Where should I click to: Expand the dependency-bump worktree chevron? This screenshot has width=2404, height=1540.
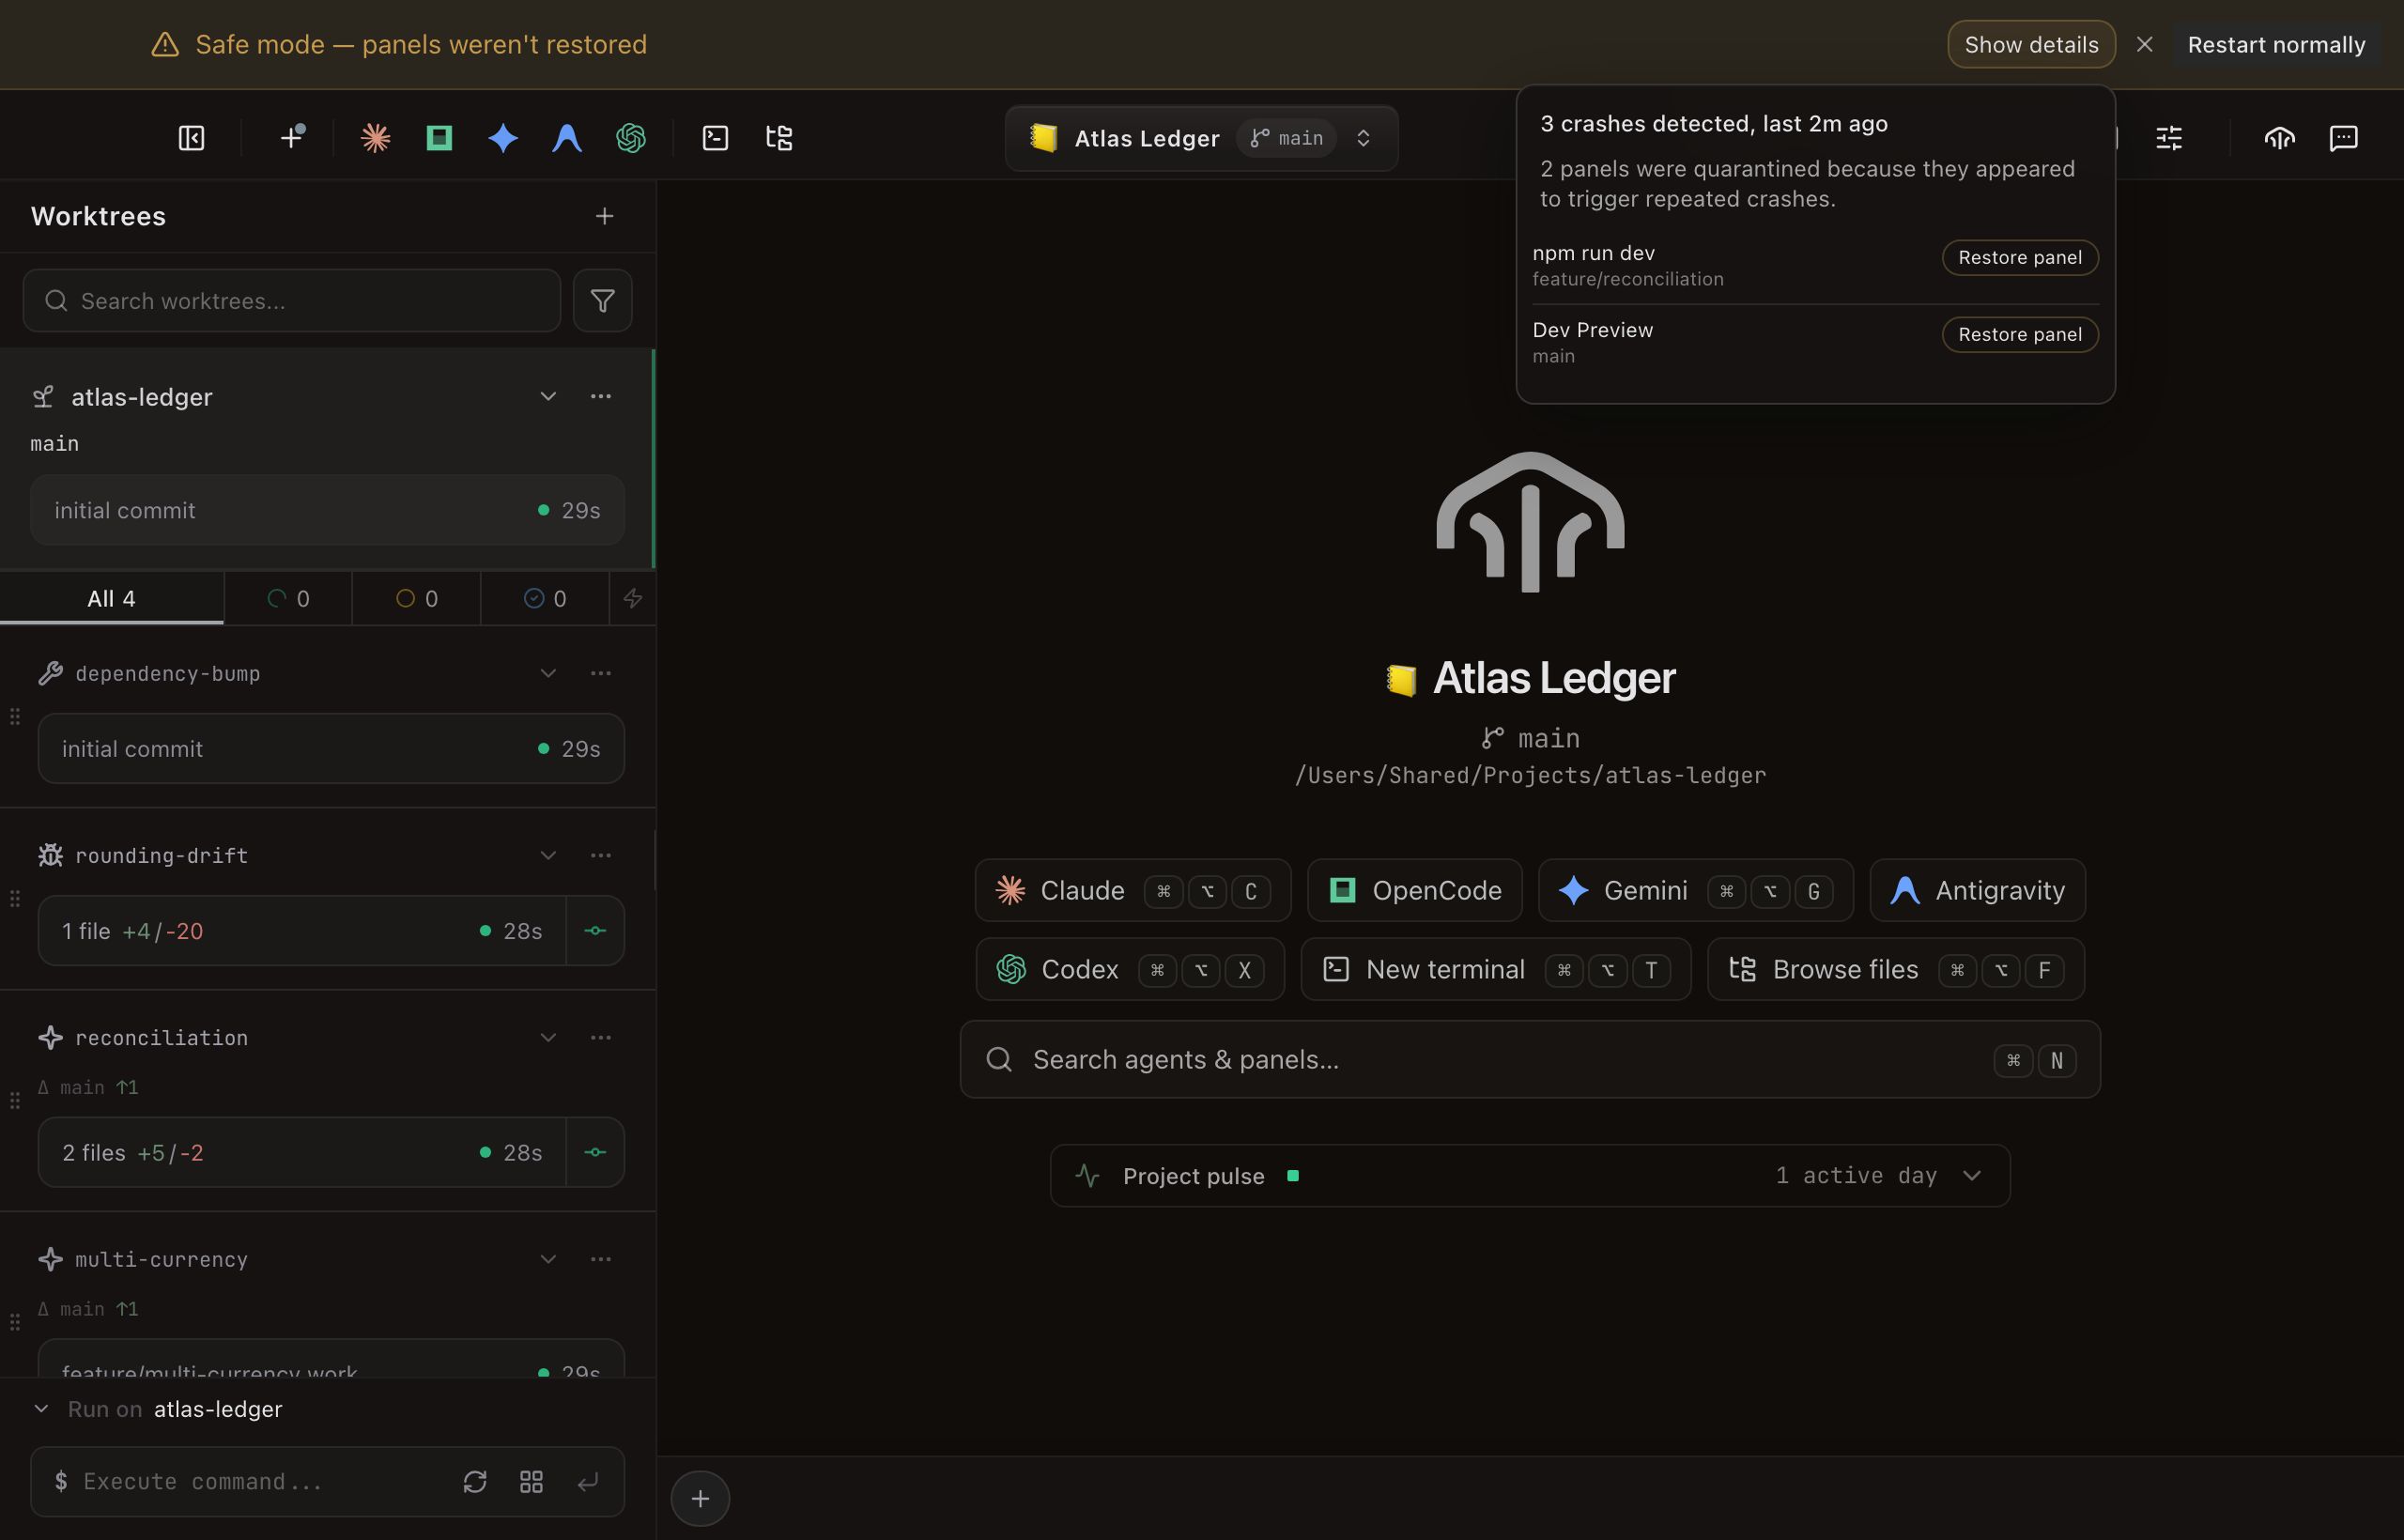click(x=548, y=673)
